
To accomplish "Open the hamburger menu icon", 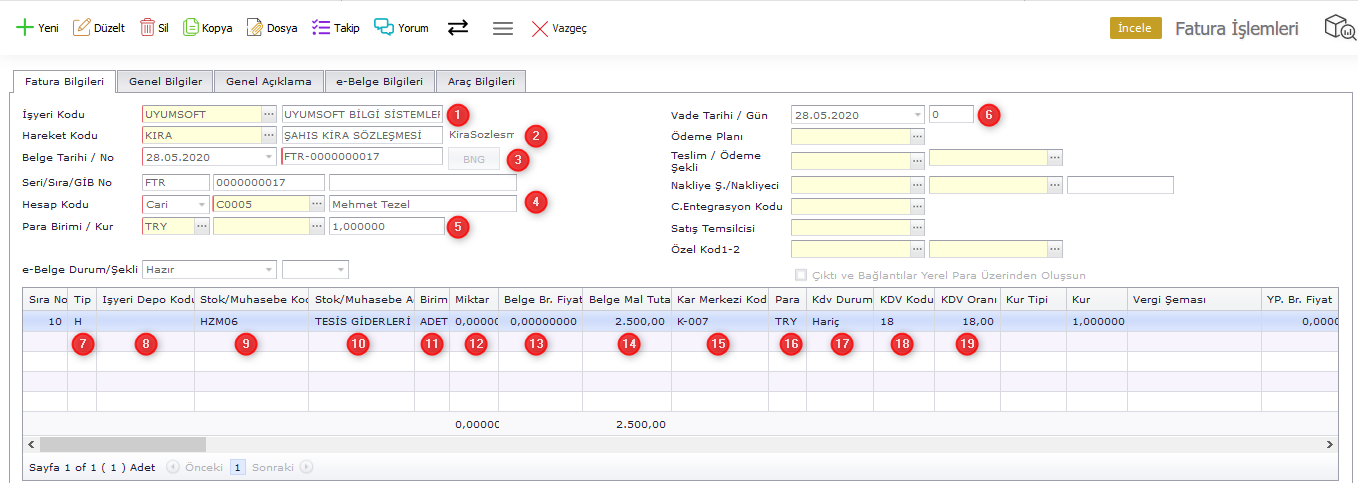I will pyautogui.click(x=503, y=28).
